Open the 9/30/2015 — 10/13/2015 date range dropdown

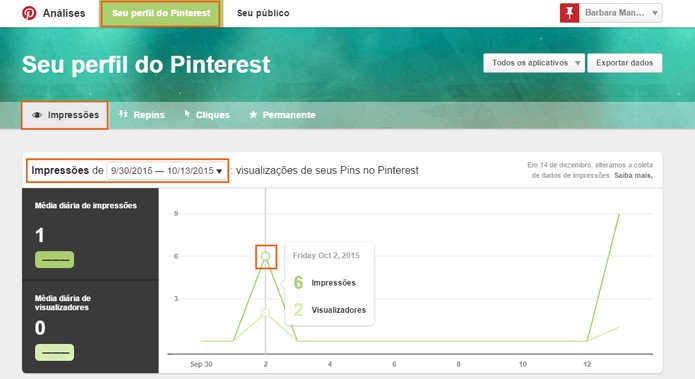(166, 171)
